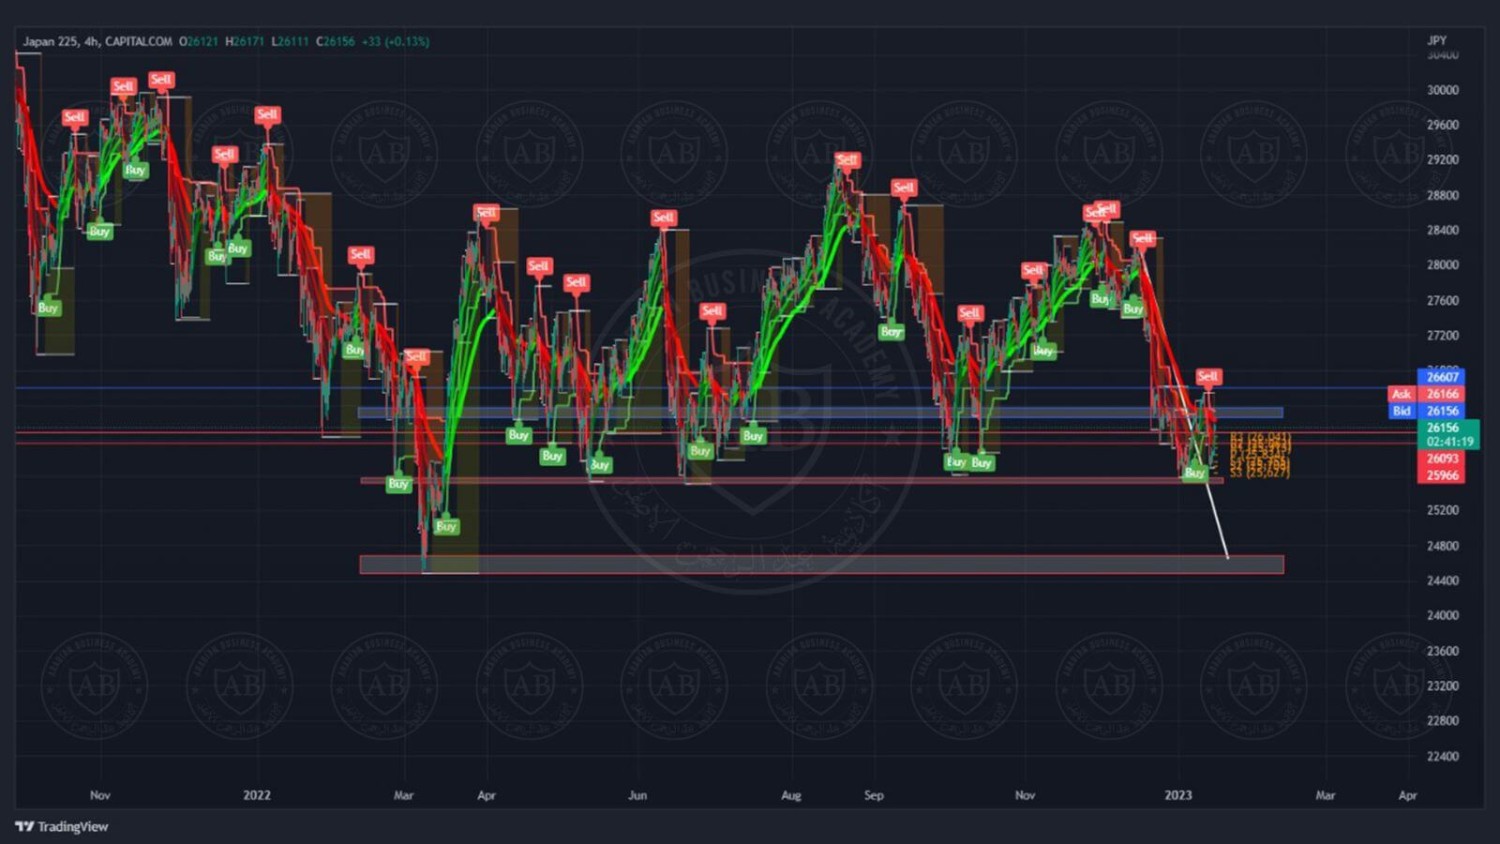Click the high value H26171

[245, 42]
